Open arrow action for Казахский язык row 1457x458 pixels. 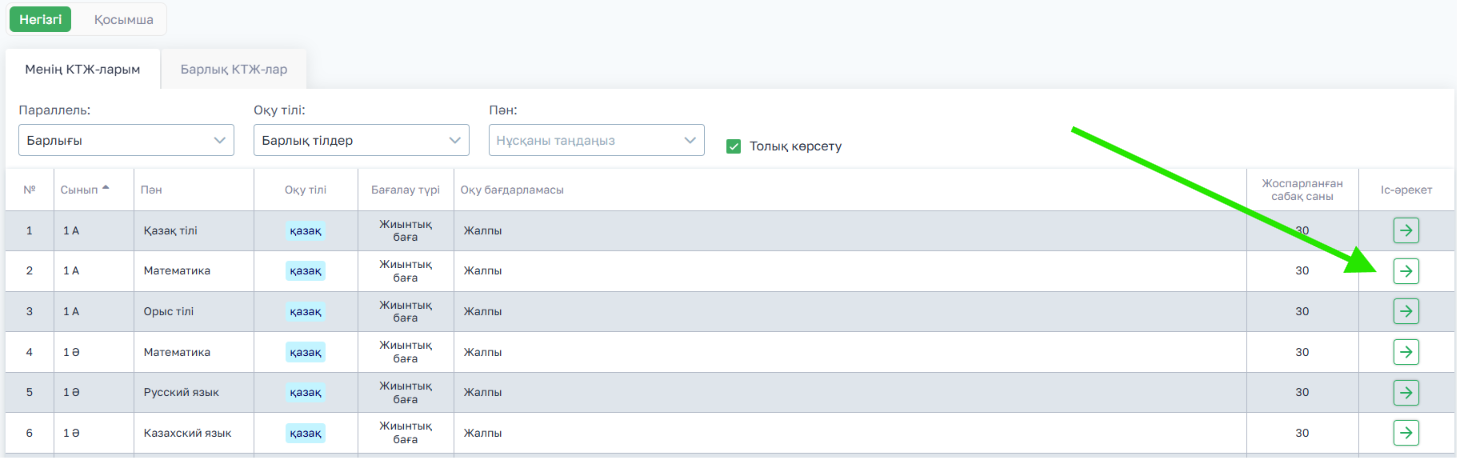[1406, 433]
